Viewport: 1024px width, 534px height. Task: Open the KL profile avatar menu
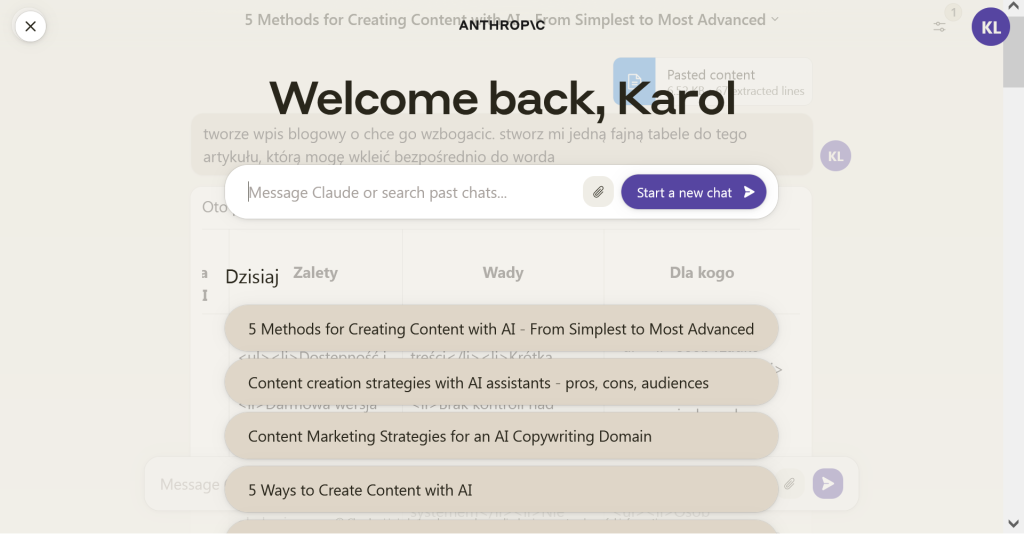(990, 27)
